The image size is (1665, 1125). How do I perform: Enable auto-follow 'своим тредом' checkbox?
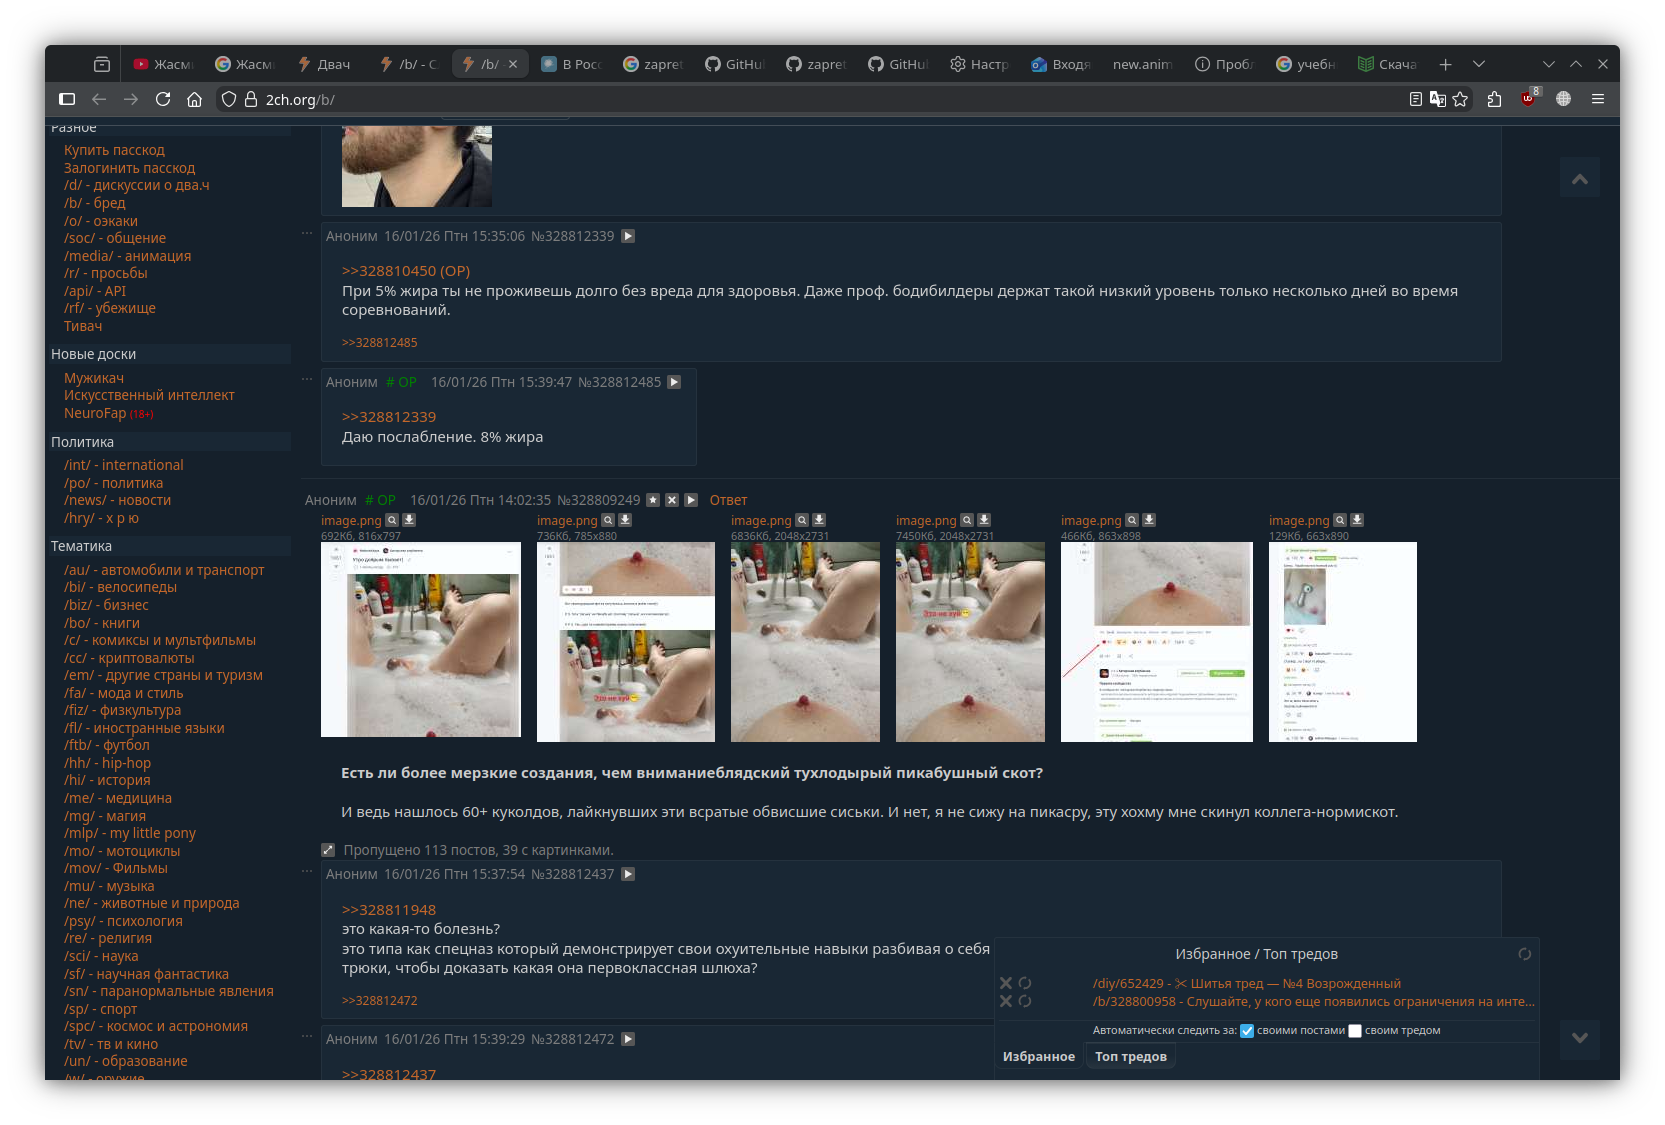coord(1355,1031)
